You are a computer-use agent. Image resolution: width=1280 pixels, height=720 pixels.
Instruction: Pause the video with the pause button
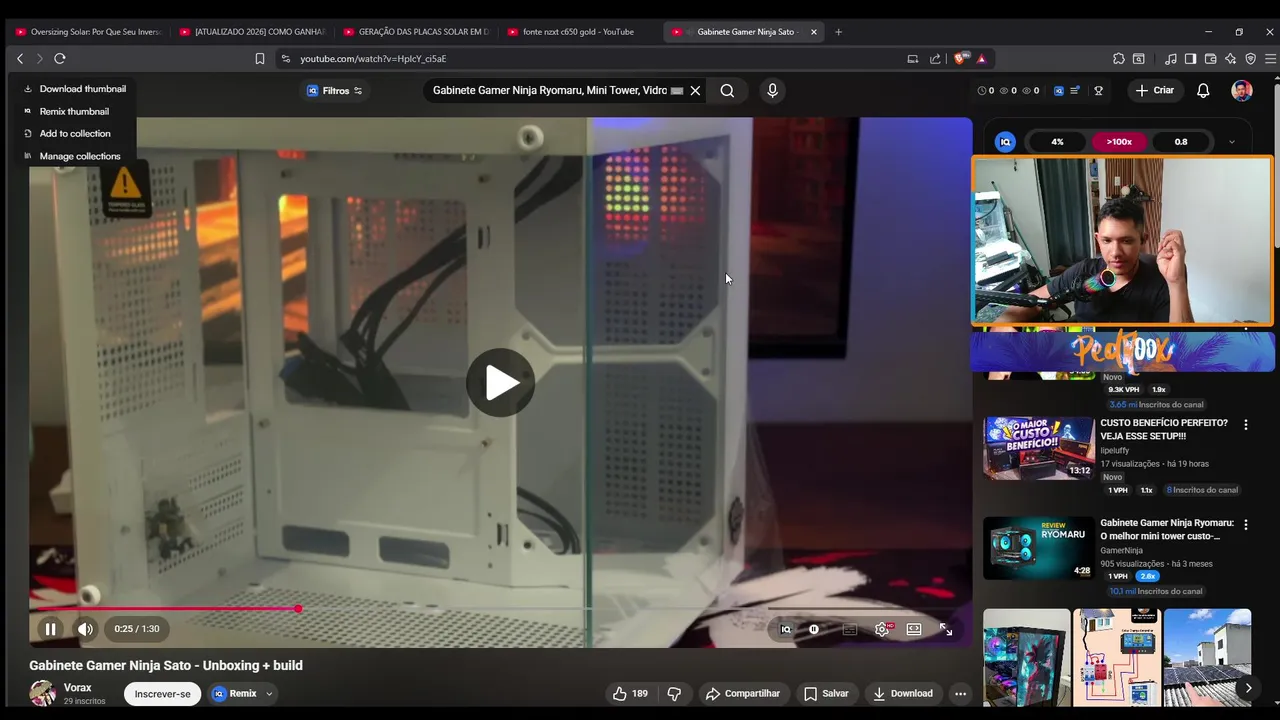coord(50,629)
